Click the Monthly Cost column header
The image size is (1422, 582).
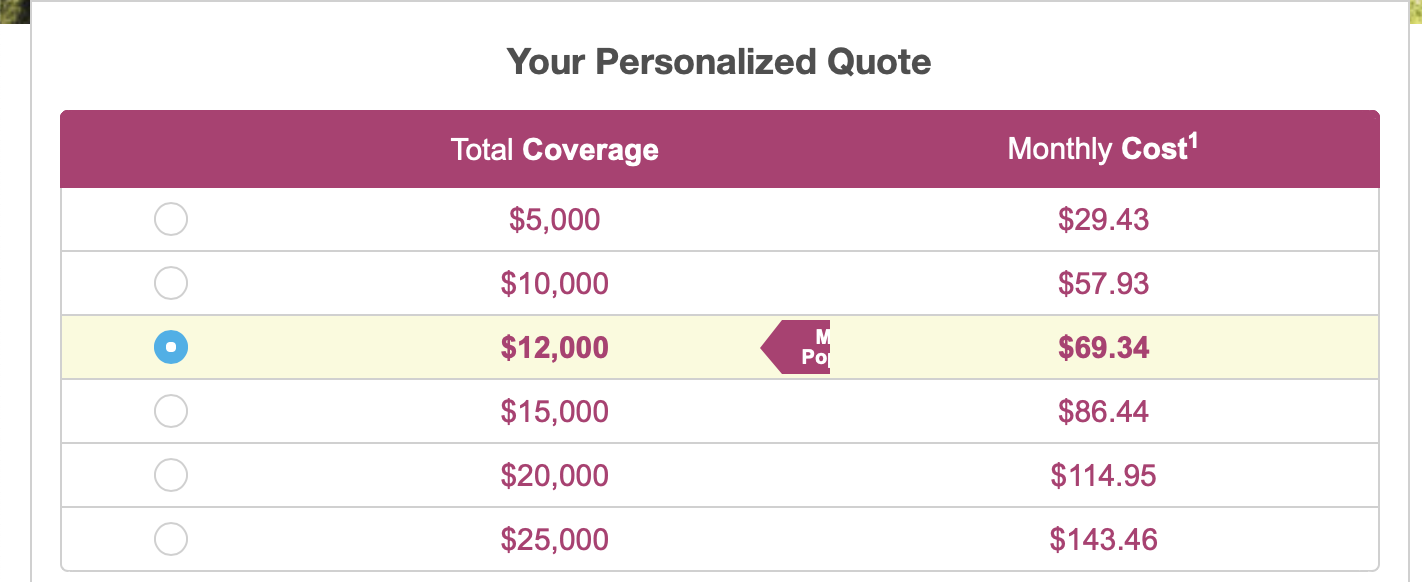1103,149
